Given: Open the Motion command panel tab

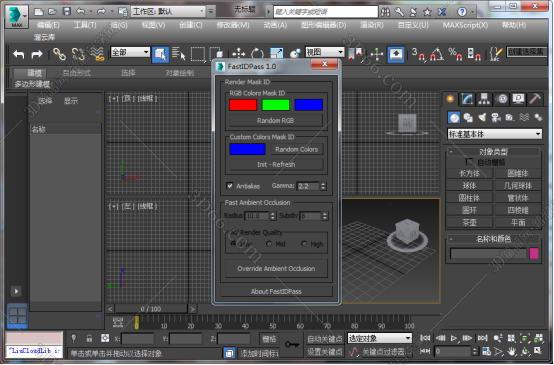Looking at the screenshot, I should (x=502, y=99).
